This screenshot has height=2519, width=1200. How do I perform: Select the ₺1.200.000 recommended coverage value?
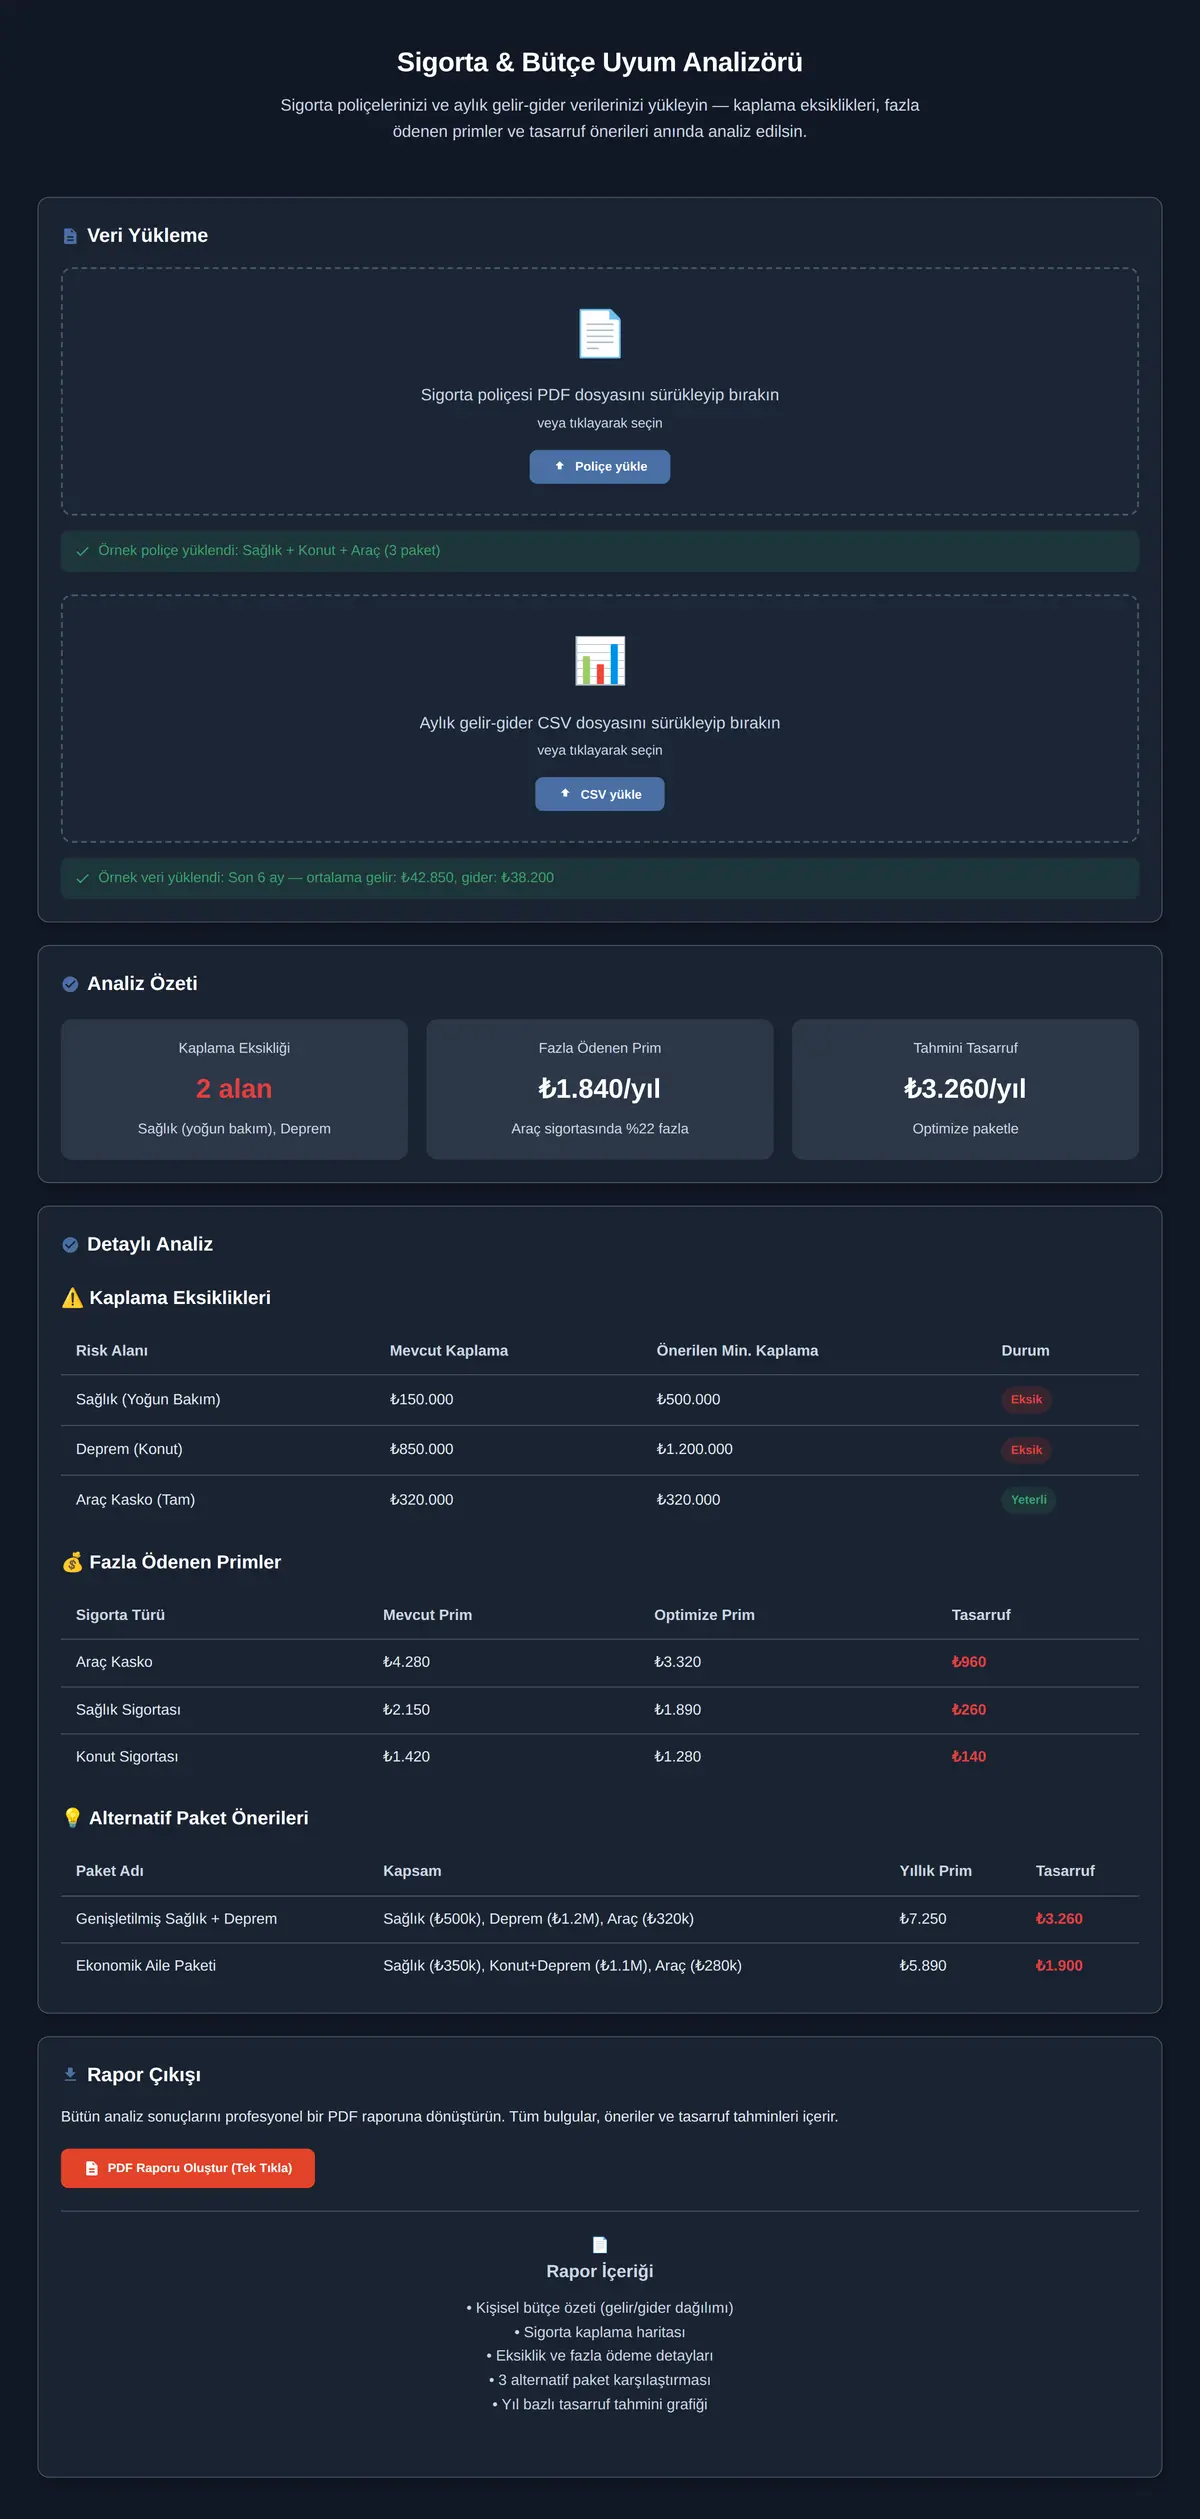[694, 1450]
